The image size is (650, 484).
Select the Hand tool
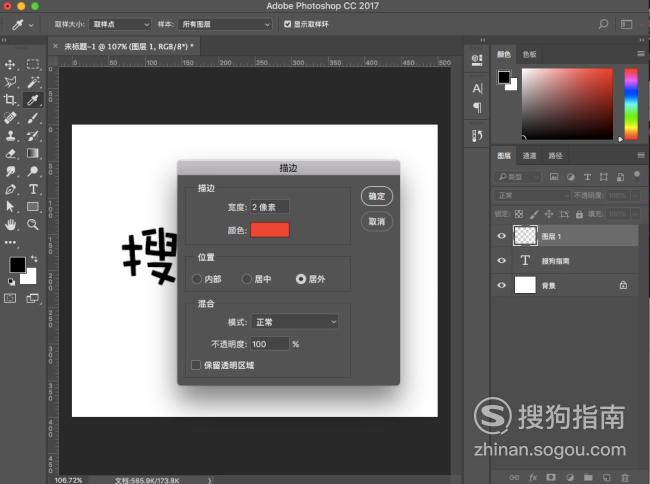(x=10, y=225)
